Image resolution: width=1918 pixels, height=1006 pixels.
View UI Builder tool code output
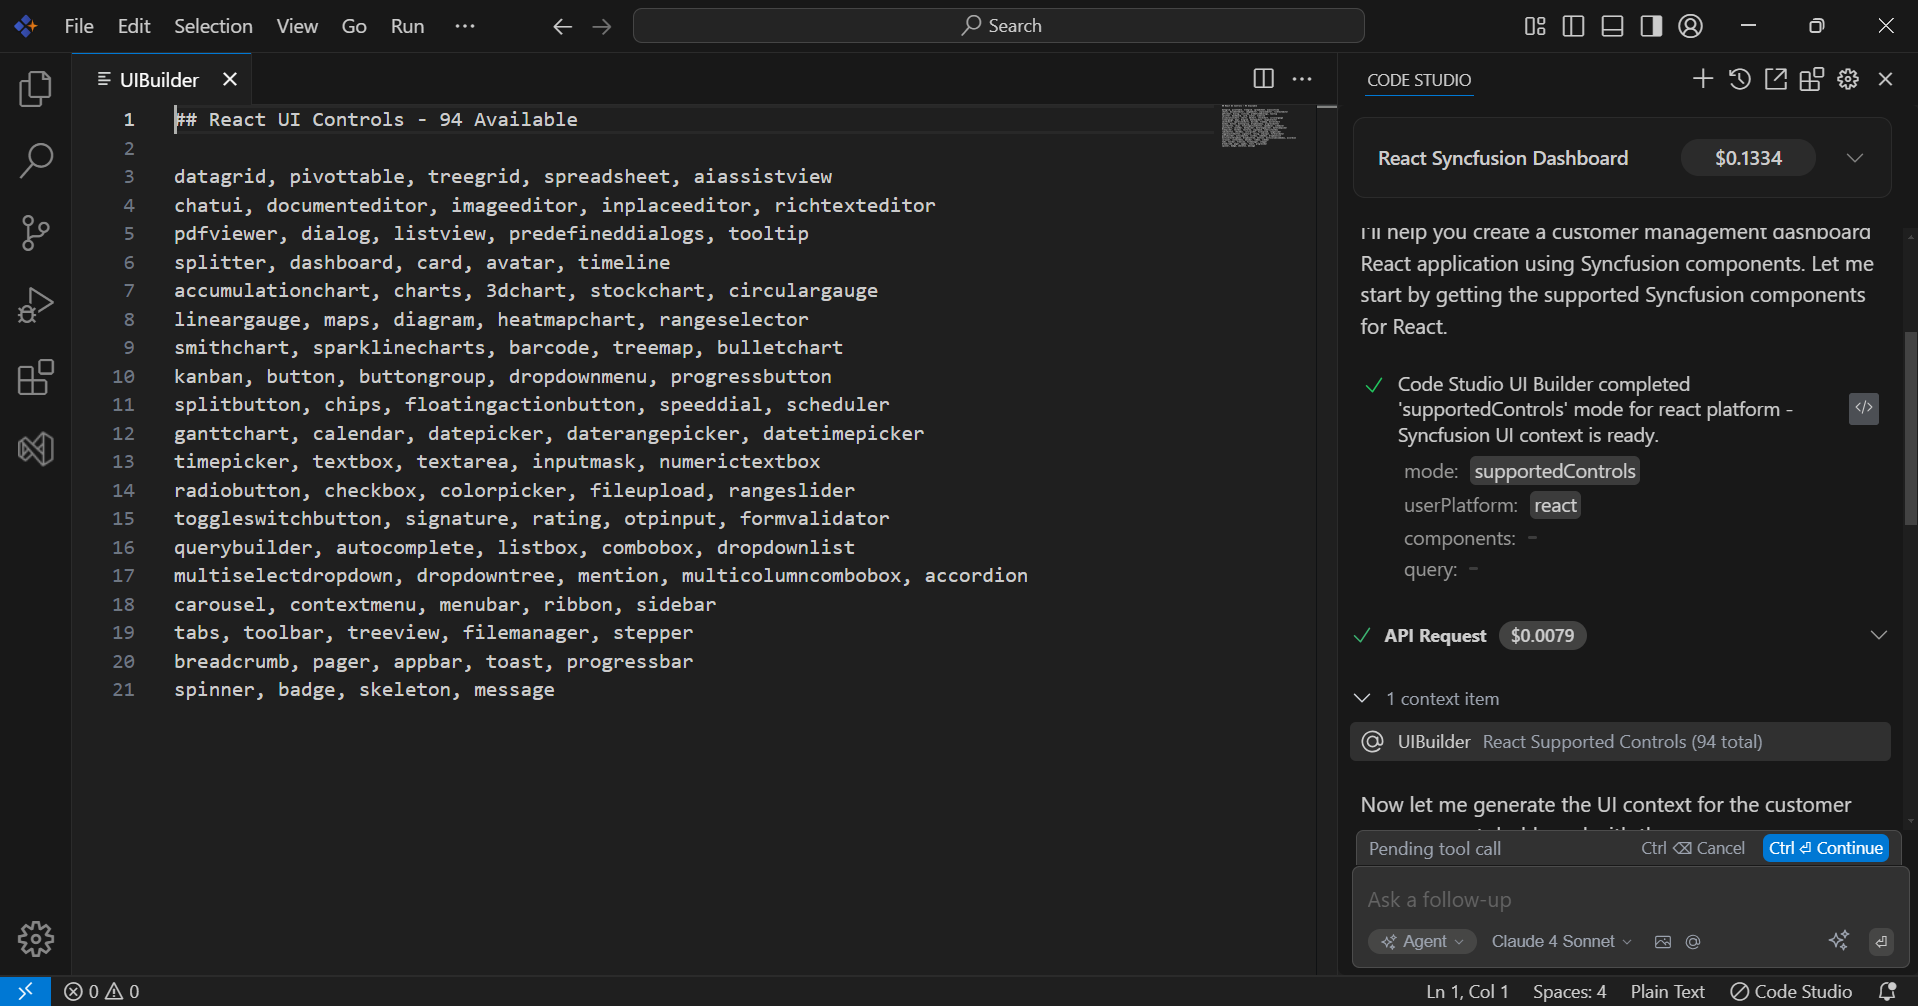coord(1864,408)
